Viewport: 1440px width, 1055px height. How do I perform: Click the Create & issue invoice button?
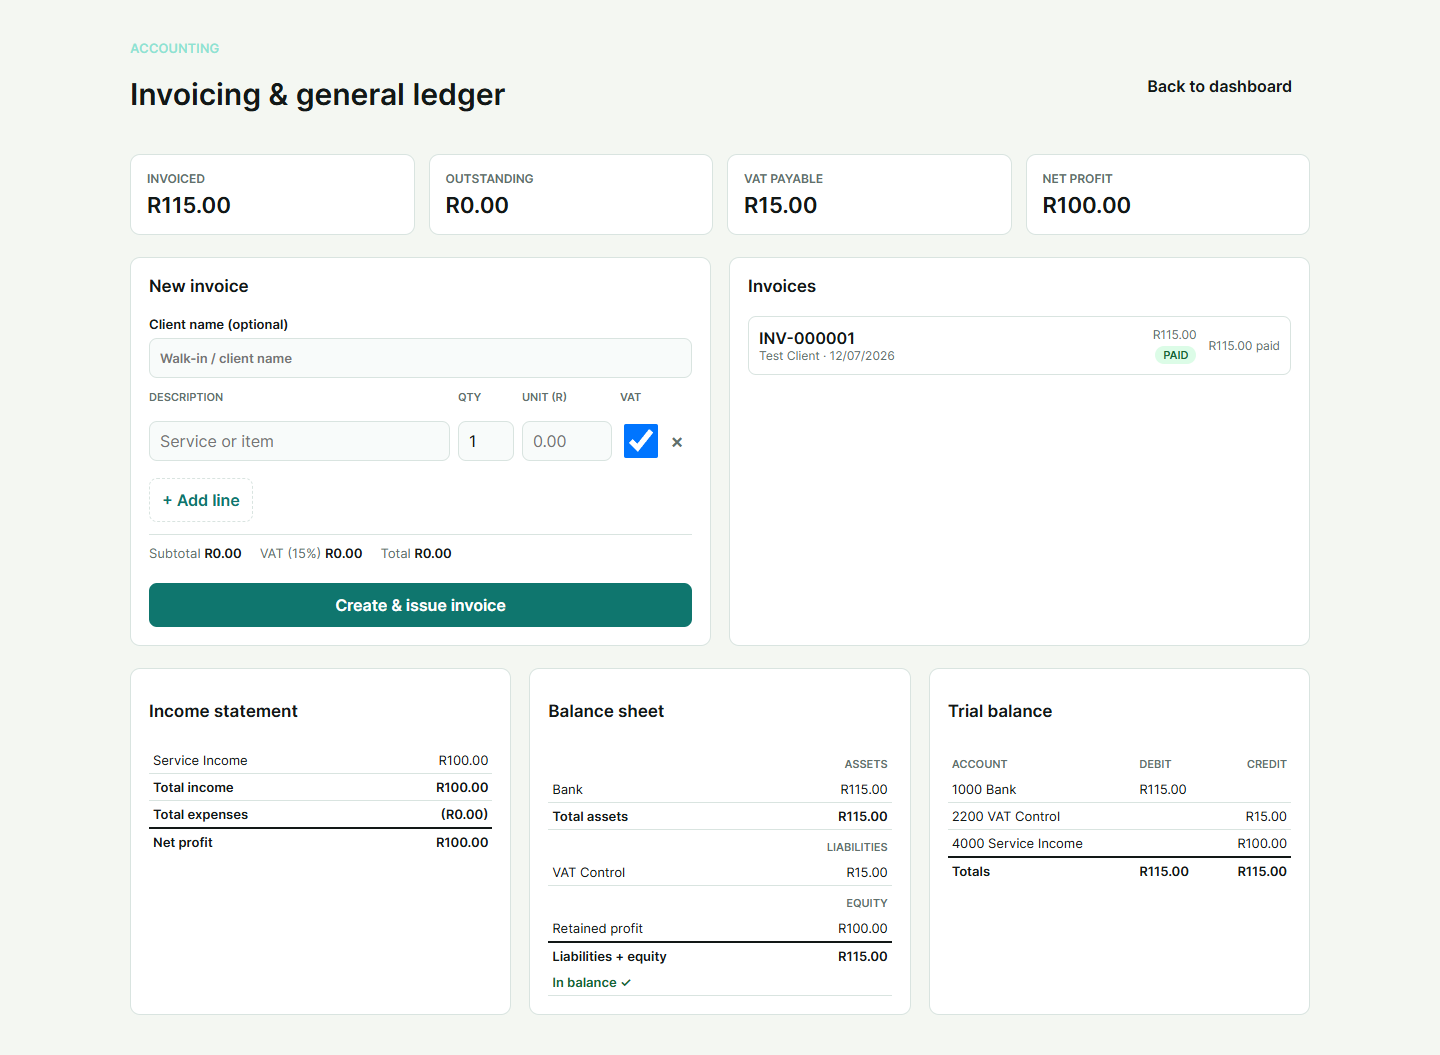click(x=420, y=605)
